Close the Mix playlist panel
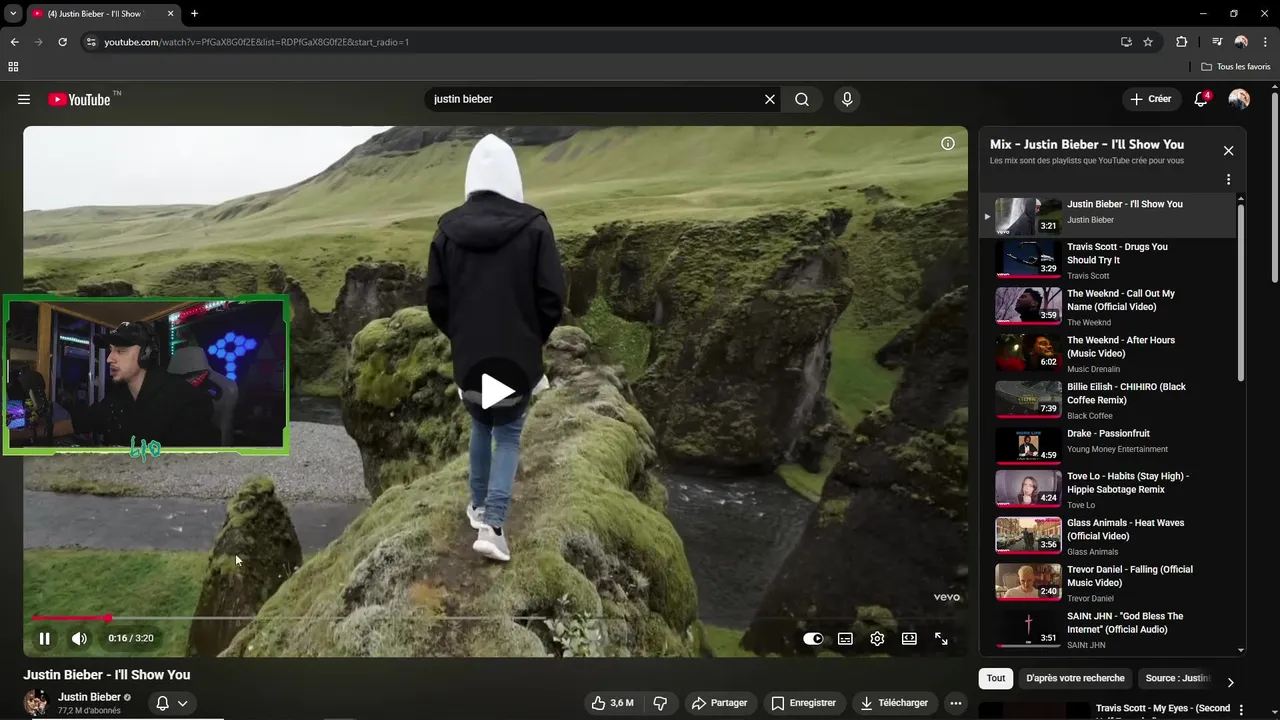 point(1228,151)
